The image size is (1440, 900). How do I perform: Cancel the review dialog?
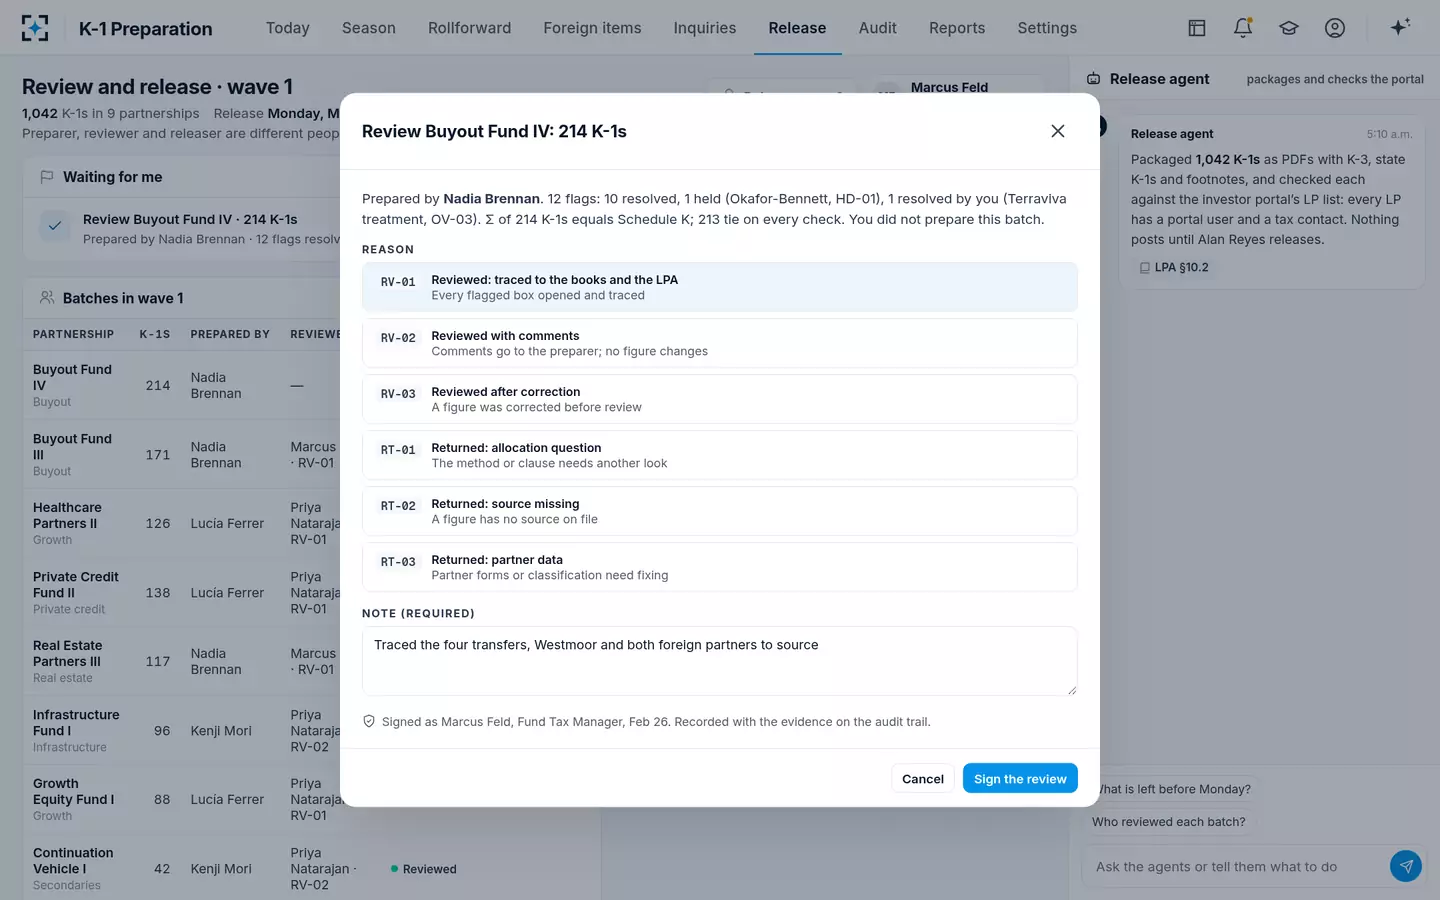click(922, 778)
